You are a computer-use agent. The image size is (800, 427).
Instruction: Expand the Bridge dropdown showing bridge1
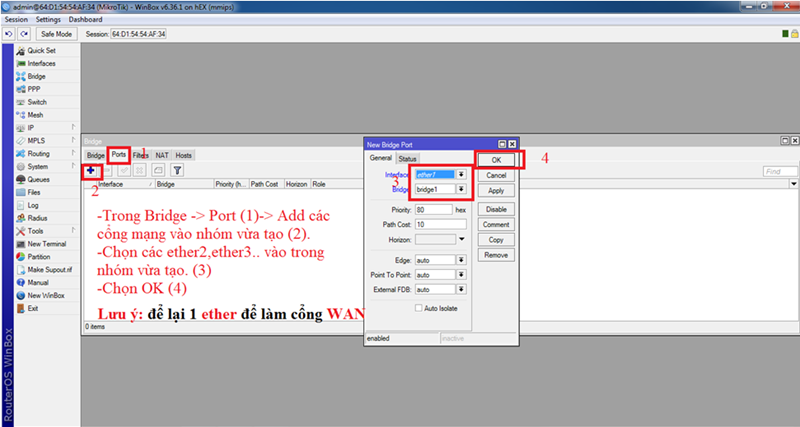[x=461, y=189]
